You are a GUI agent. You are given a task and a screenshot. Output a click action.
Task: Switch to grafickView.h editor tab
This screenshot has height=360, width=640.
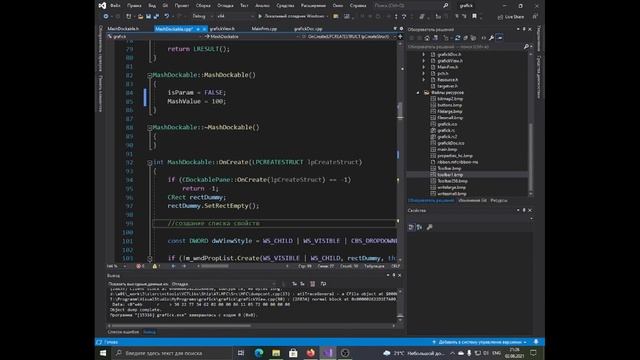[222, 29]
